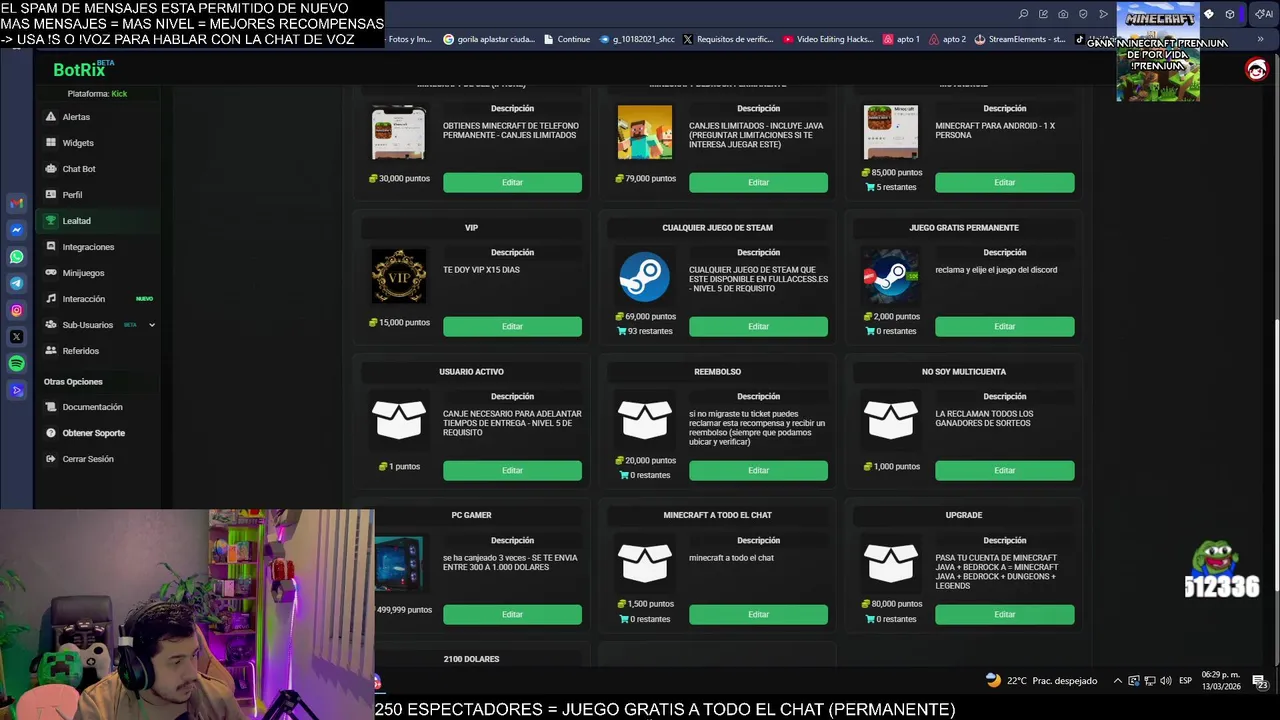Open the purple player icon in browser sidebar
Image resolution: width=1280 pixels, height=720 pixels.
(x=16, y=390)
